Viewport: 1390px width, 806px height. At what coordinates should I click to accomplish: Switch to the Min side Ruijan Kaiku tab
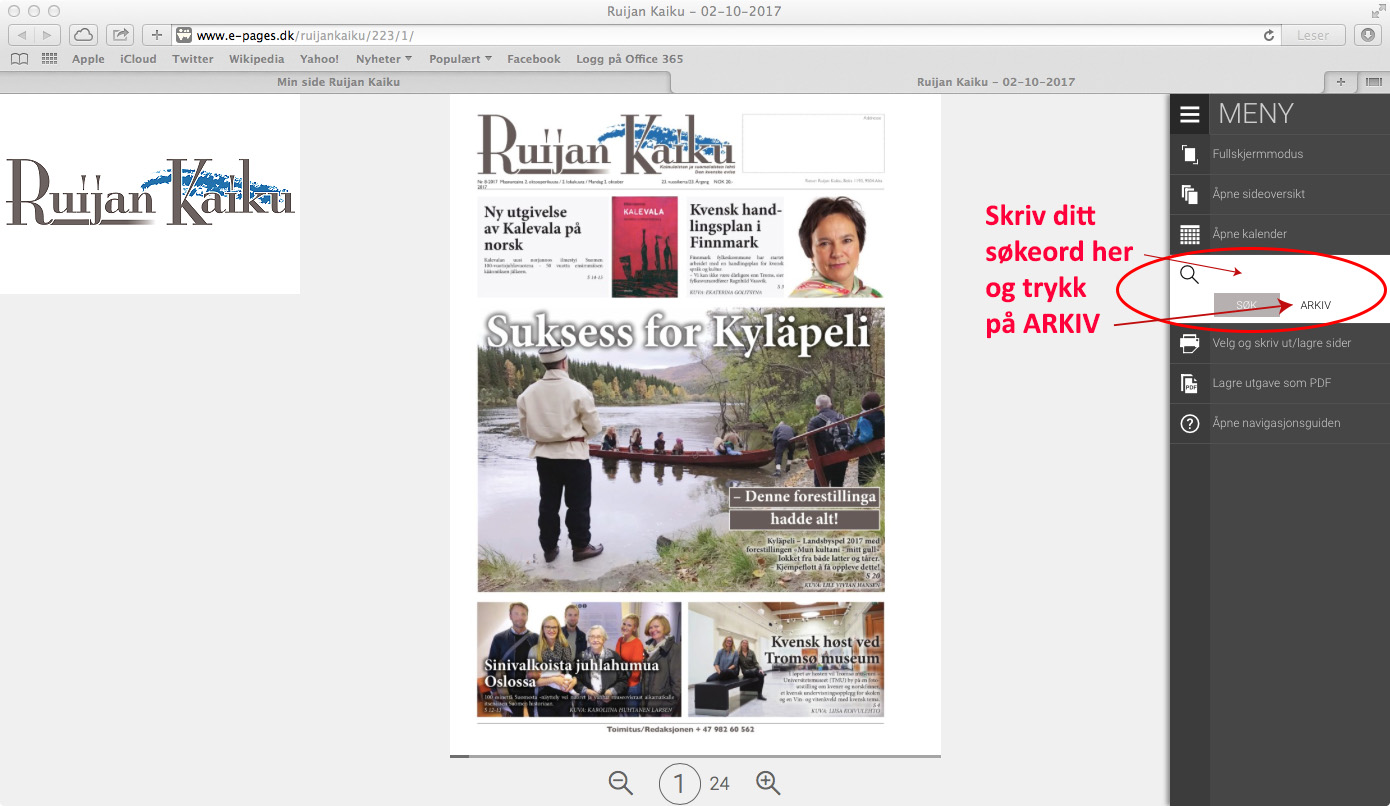click(x=338, y=82)
